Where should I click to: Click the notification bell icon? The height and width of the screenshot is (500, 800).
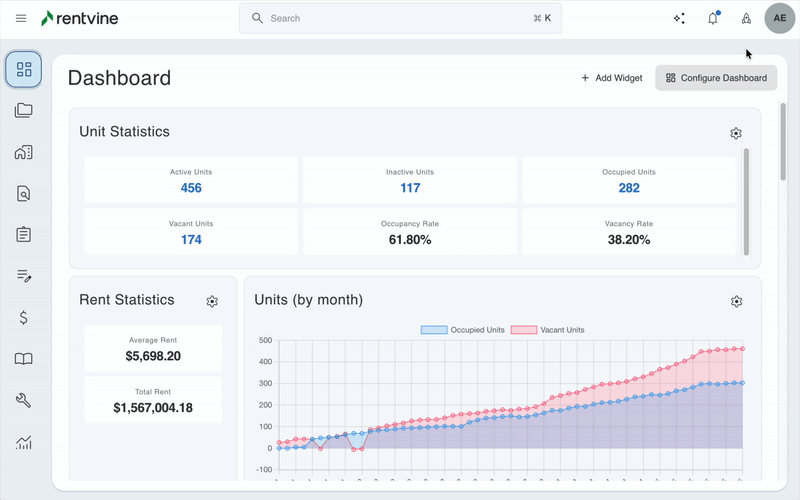point(713,18)
